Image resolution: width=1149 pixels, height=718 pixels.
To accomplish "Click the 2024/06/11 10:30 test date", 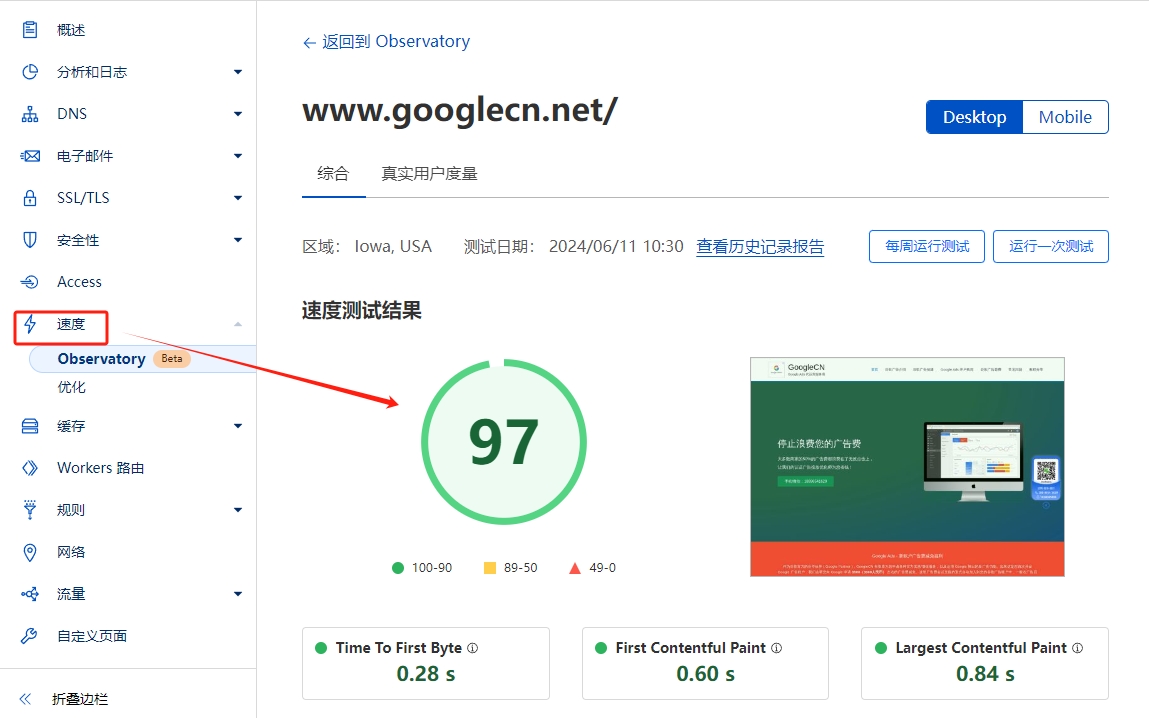I will [616, 246].
